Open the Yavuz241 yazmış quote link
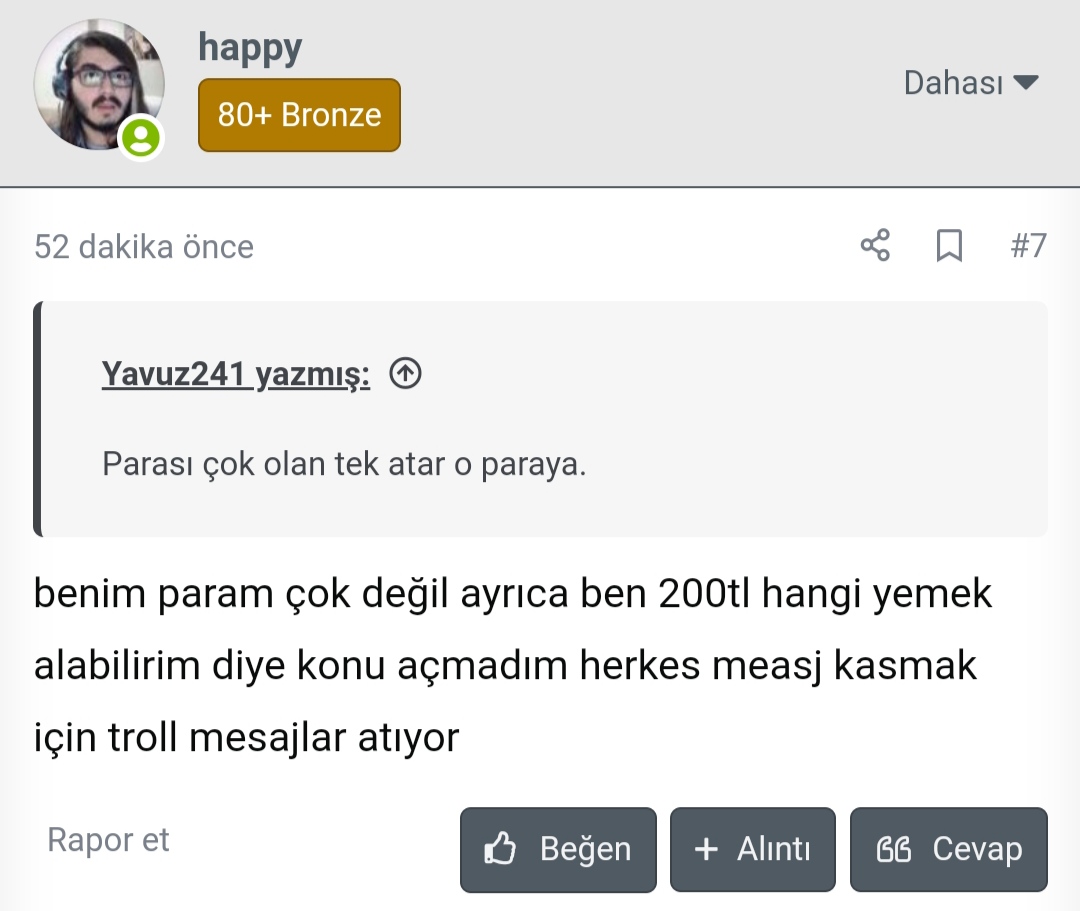Image resolution: width=1080 pixels, height=911 pixels. 236,375
